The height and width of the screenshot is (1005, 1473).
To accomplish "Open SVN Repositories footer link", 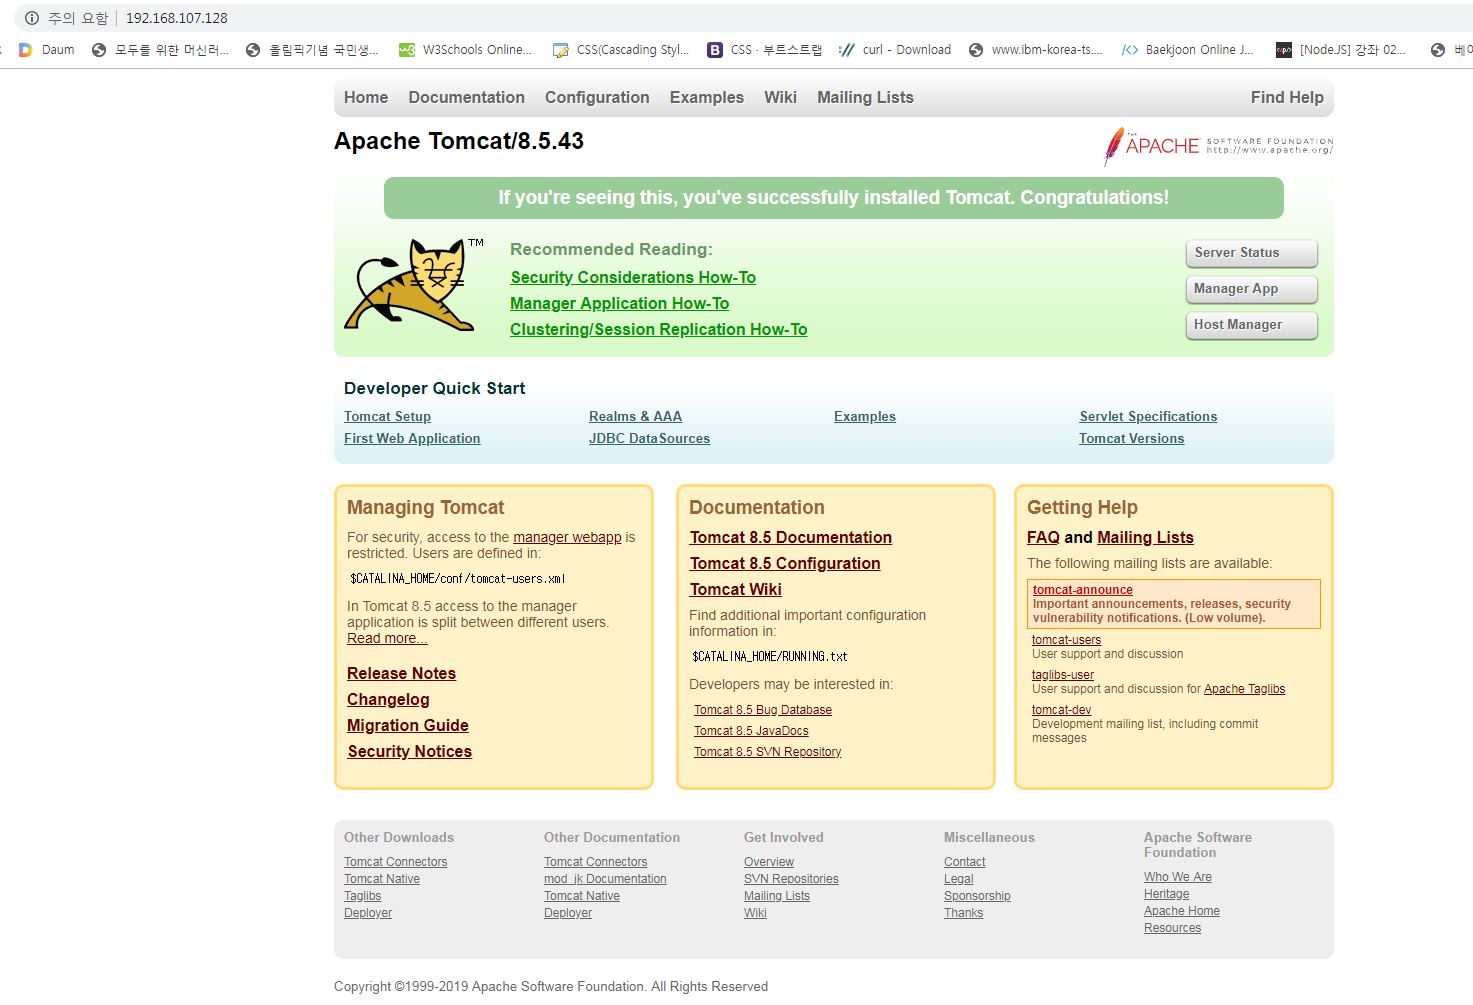I will coord(791,879).
